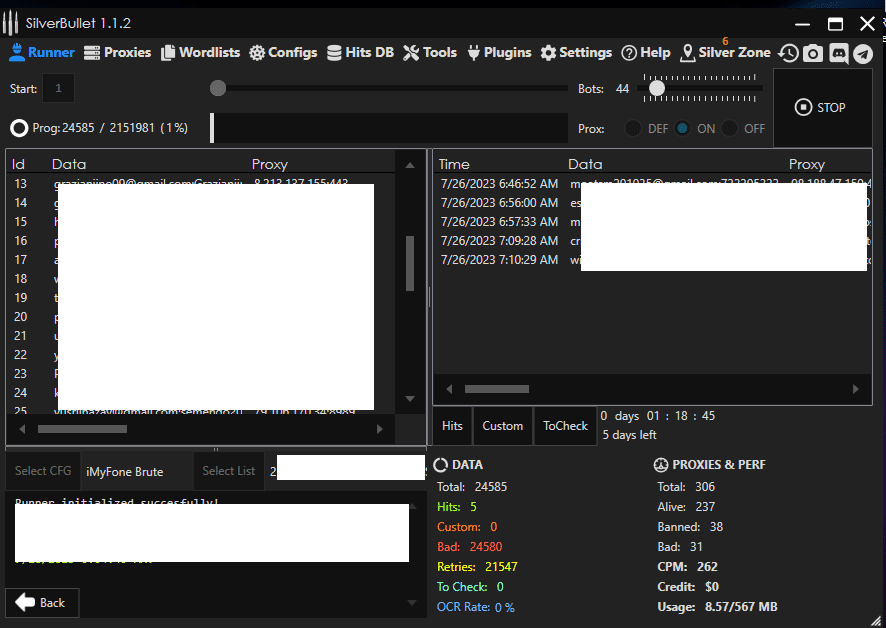The height and width of the screenshot is (628, 886).
Task: Select the OFF proxy mode radio
Action: [731, 128]
